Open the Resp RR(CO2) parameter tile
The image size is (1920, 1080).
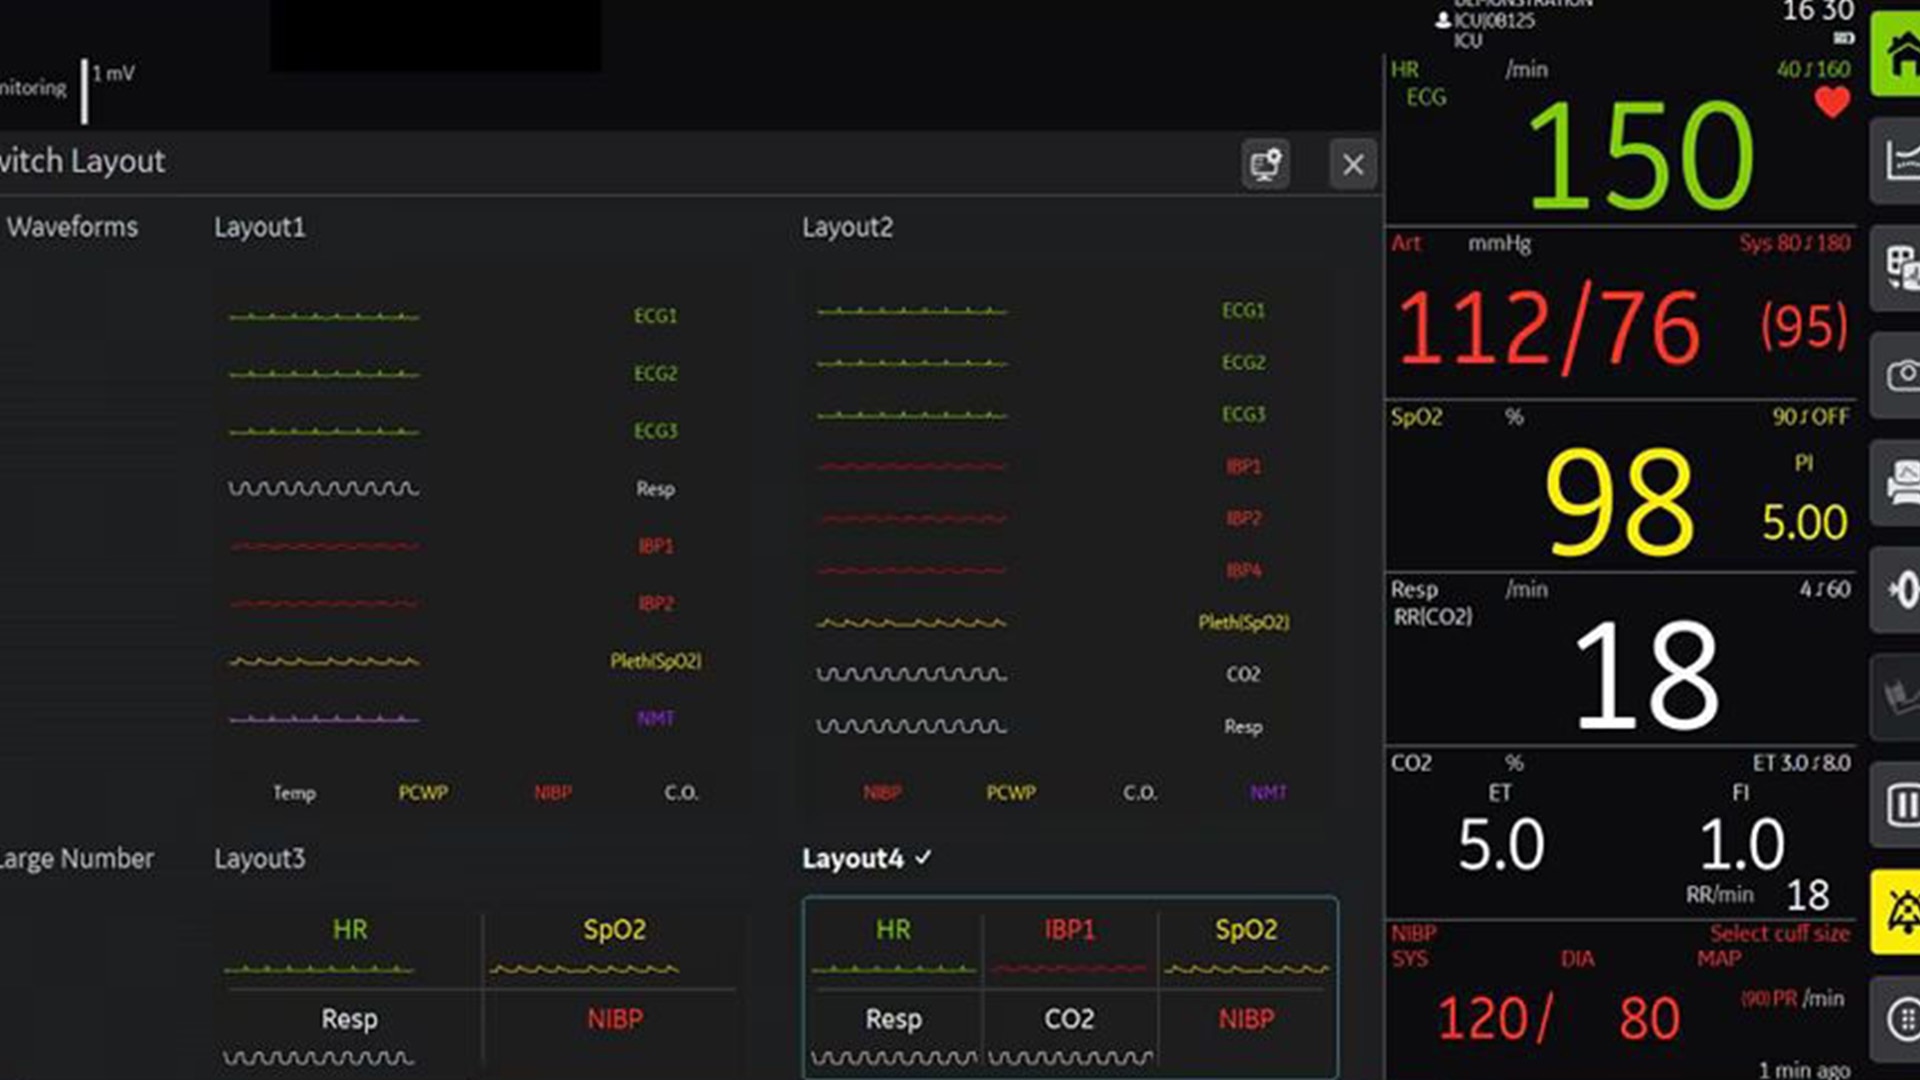[1620, 660]
